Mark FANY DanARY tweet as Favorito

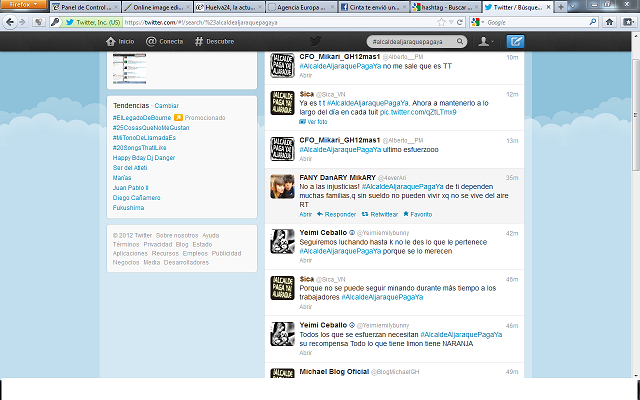click(x=418, y=214)
